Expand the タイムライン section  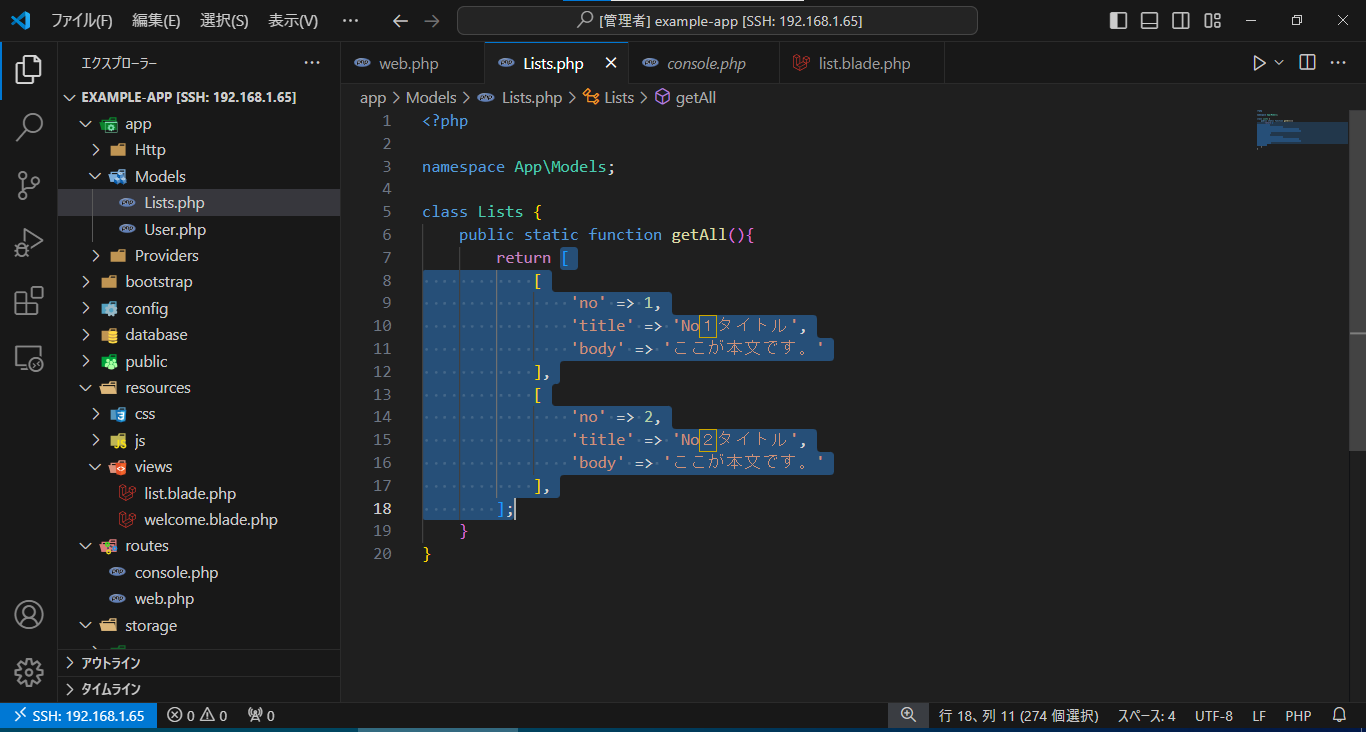199,689
